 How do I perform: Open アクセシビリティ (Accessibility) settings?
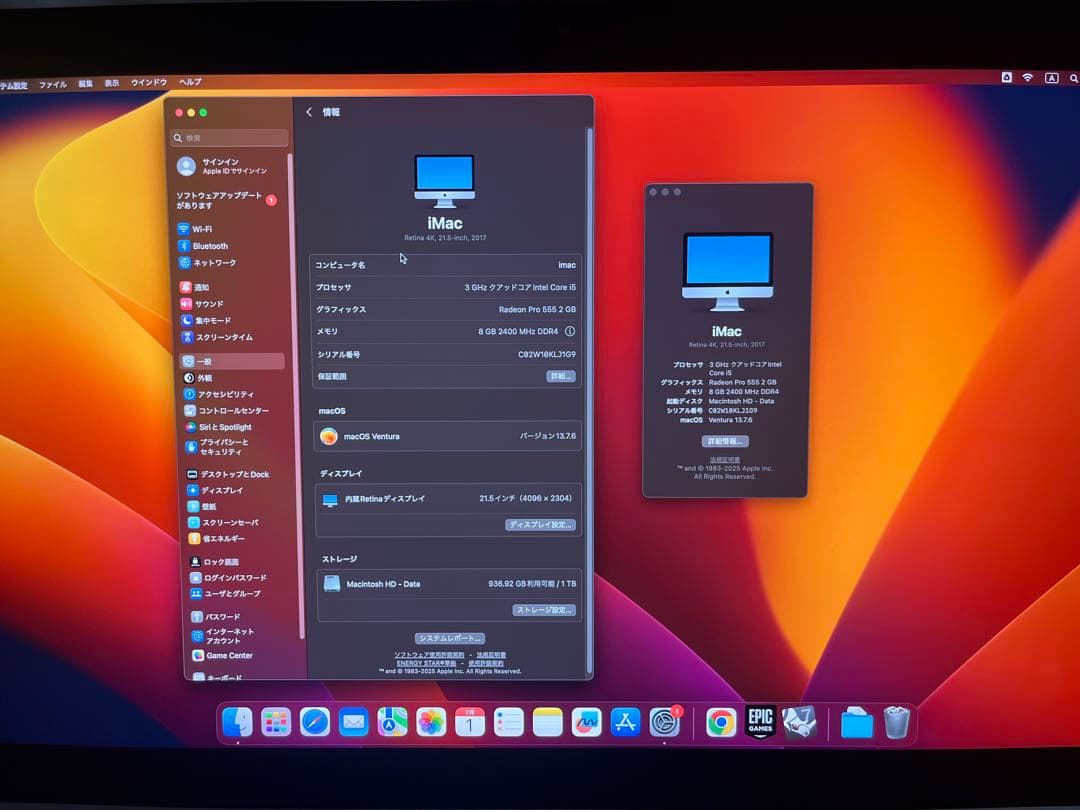click(234, 394)
